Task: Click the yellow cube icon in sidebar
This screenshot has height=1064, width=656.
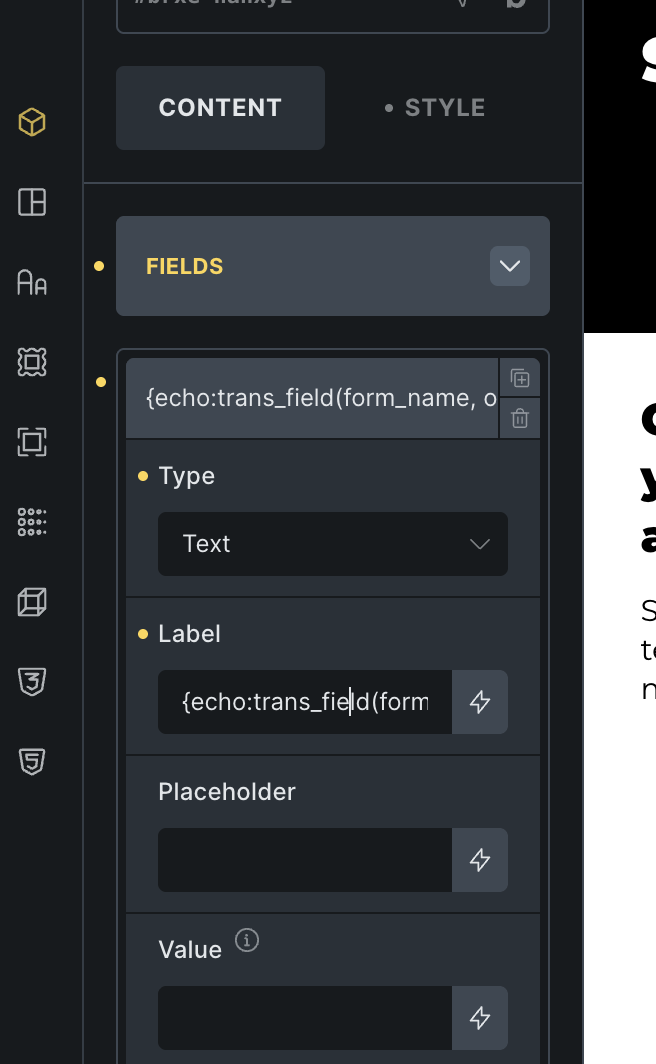Action: (32, 122)
